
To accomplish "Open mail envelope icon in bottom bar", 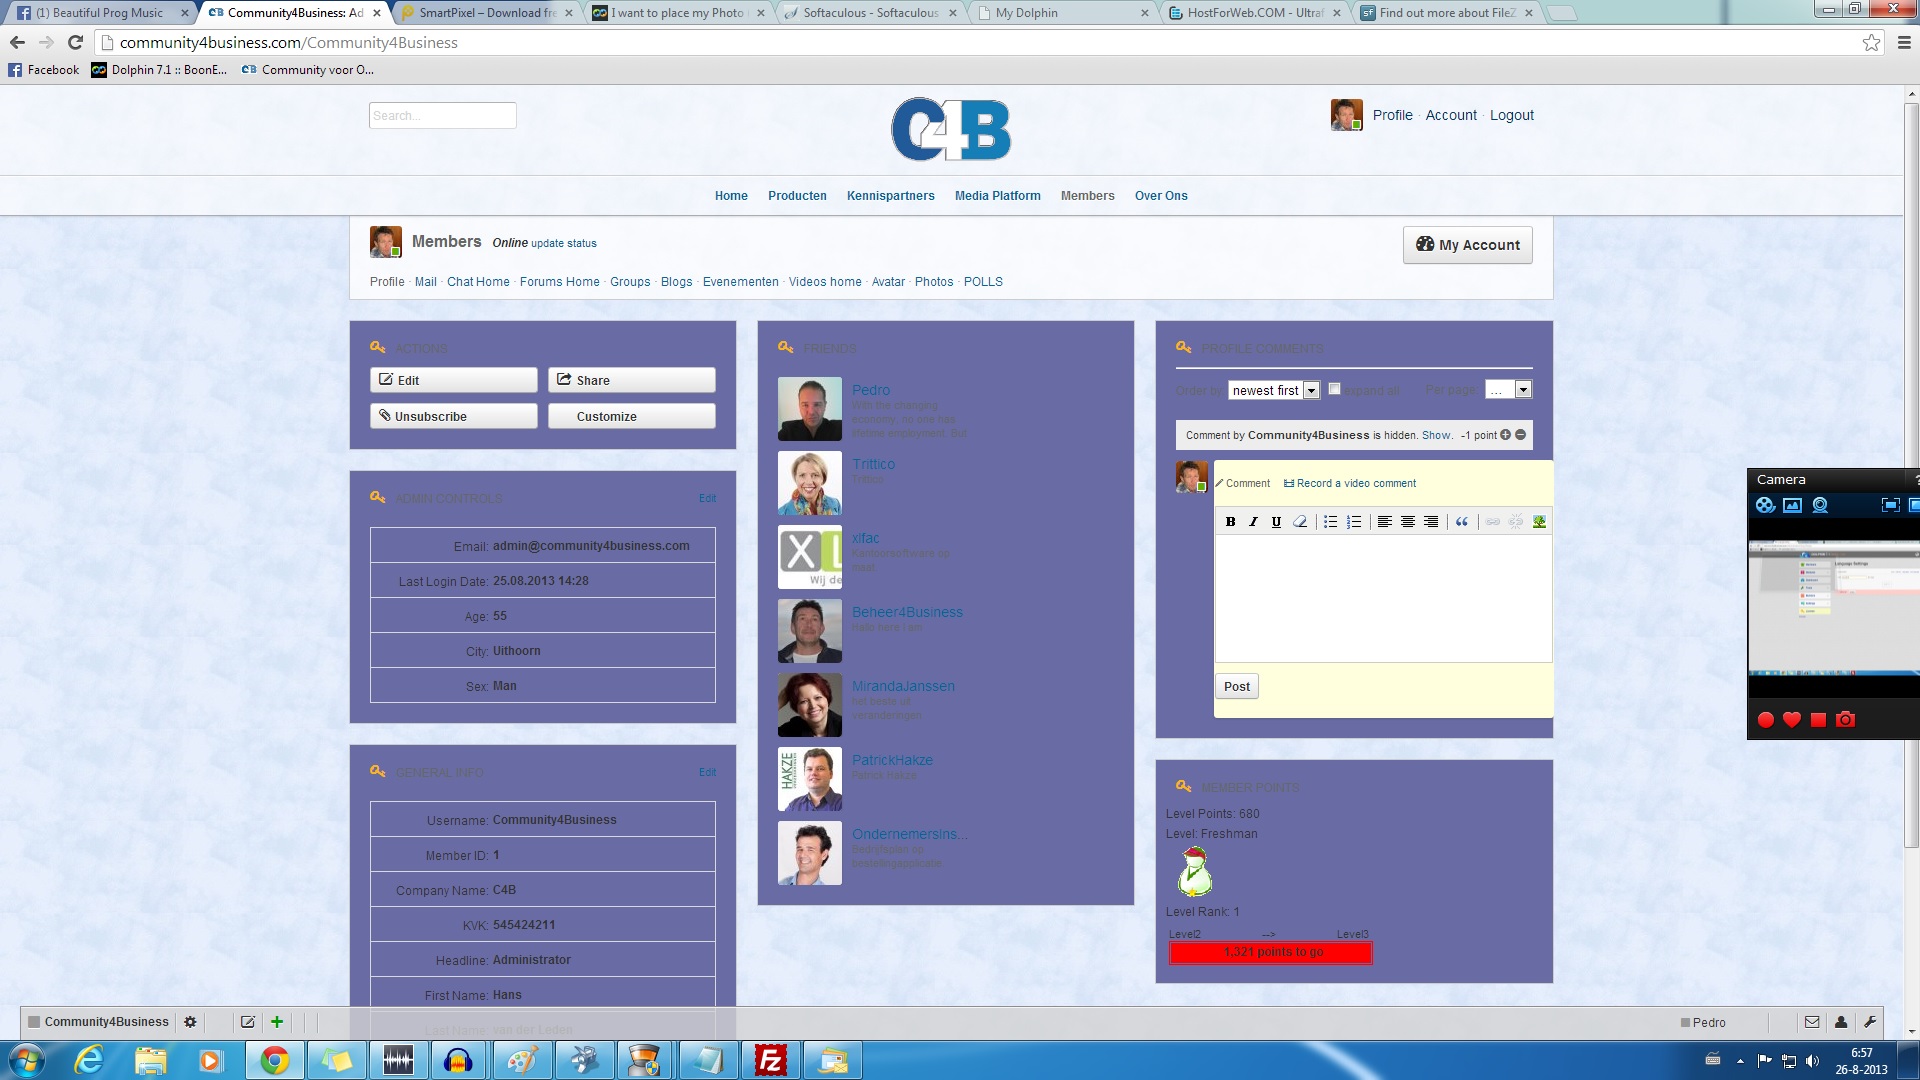I will point(1812,1022).
